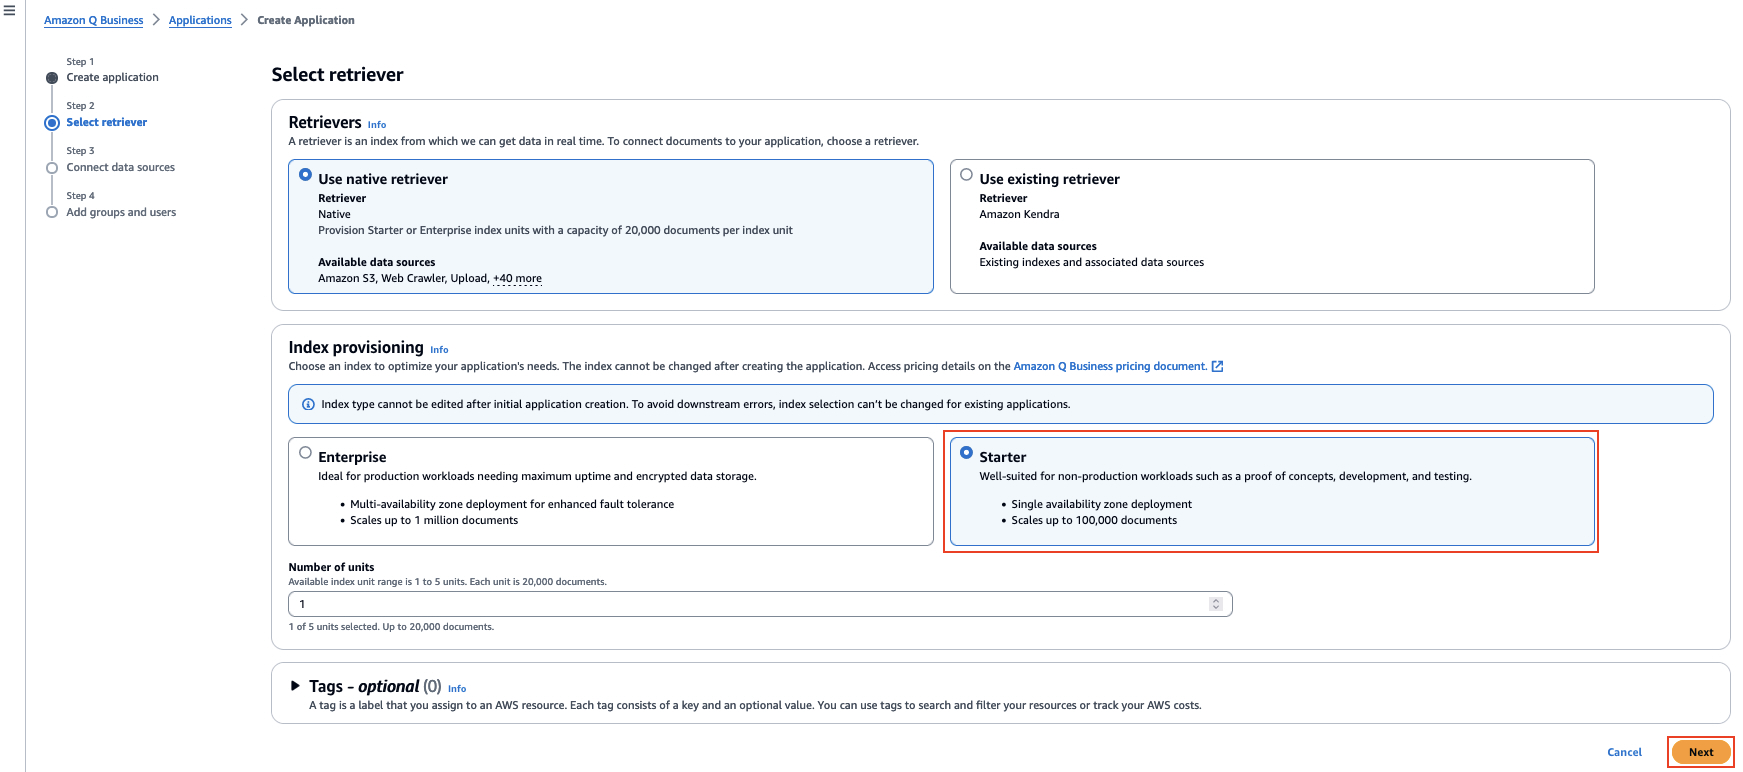Jump to Step 4 Add groups and users
Image resolution: width=1743 pixels, height=772 pixels.
pyautogui.click(x=121, y=212)
